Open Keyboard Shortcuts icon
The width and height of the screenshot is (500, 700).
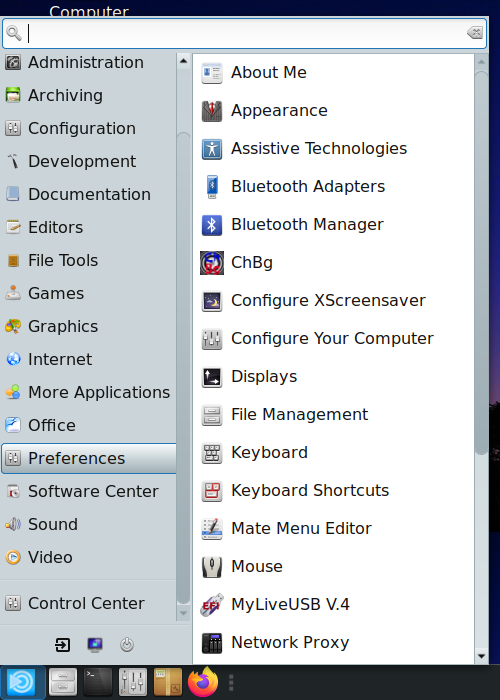(212, 491)
